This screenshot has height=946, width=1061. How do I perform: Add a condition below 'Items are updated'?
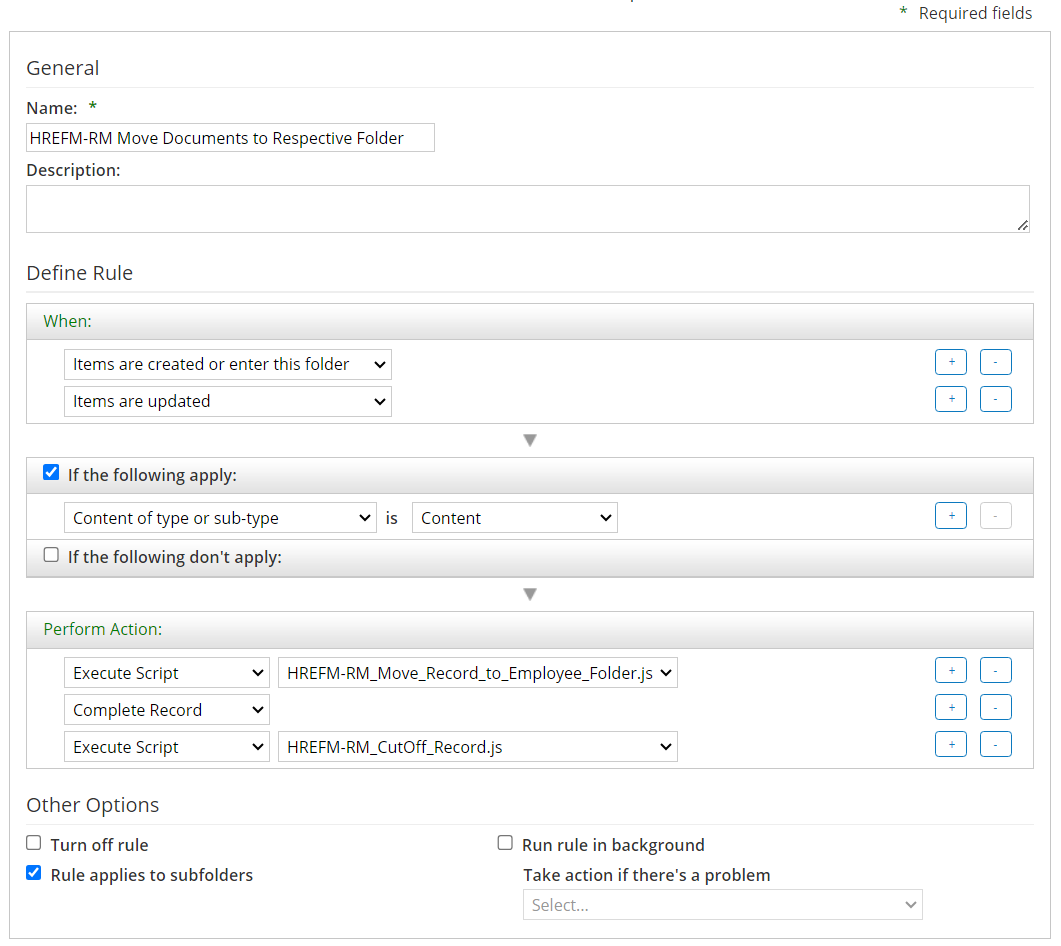[951, 398]
